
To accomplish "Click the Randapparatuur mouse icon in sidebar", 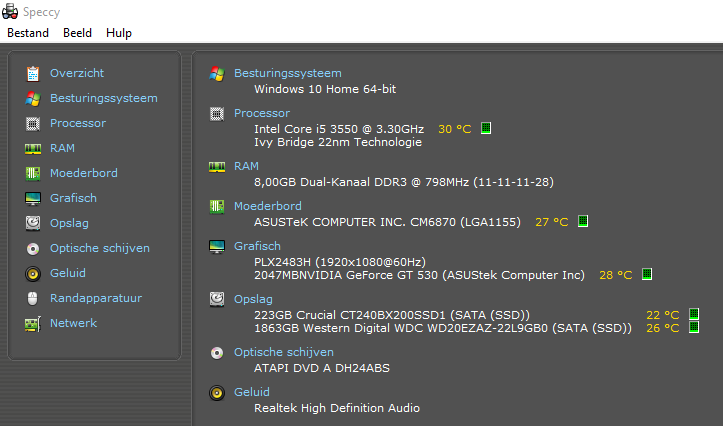I will pyautogui.click(x=33, y=298).
